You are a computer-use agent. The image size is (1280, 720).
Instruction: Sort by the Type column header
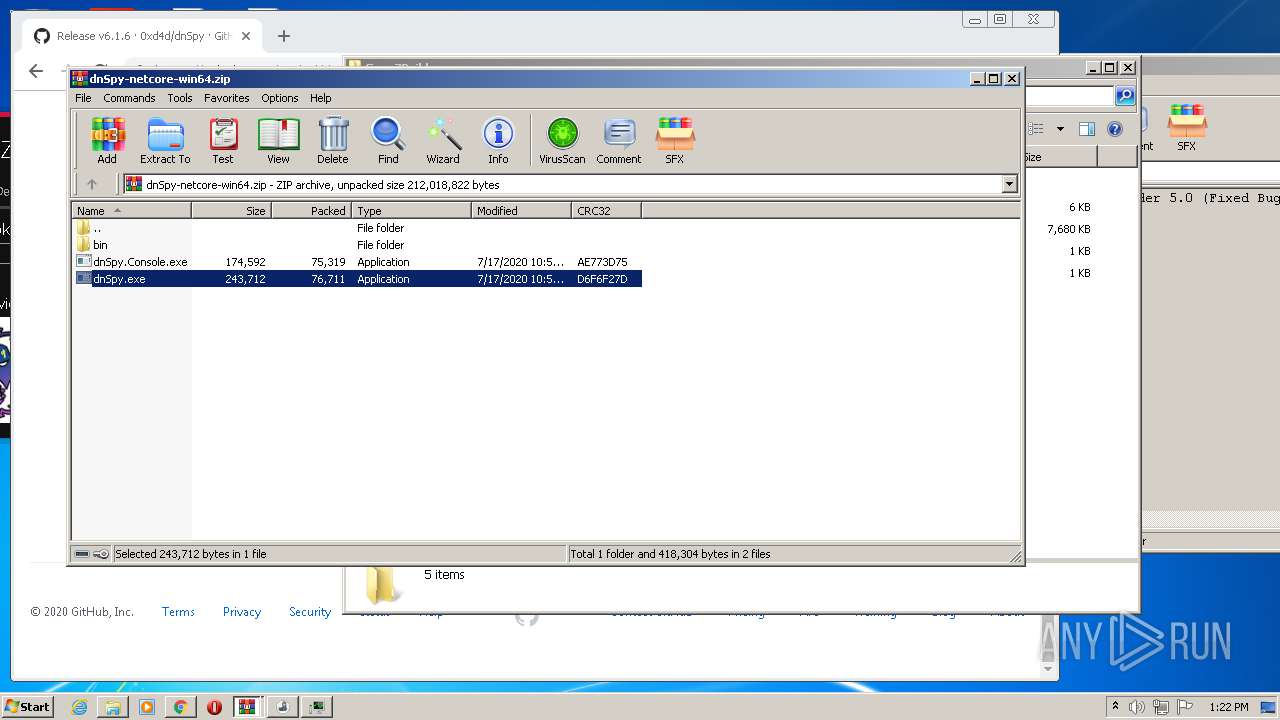(411, 211)
